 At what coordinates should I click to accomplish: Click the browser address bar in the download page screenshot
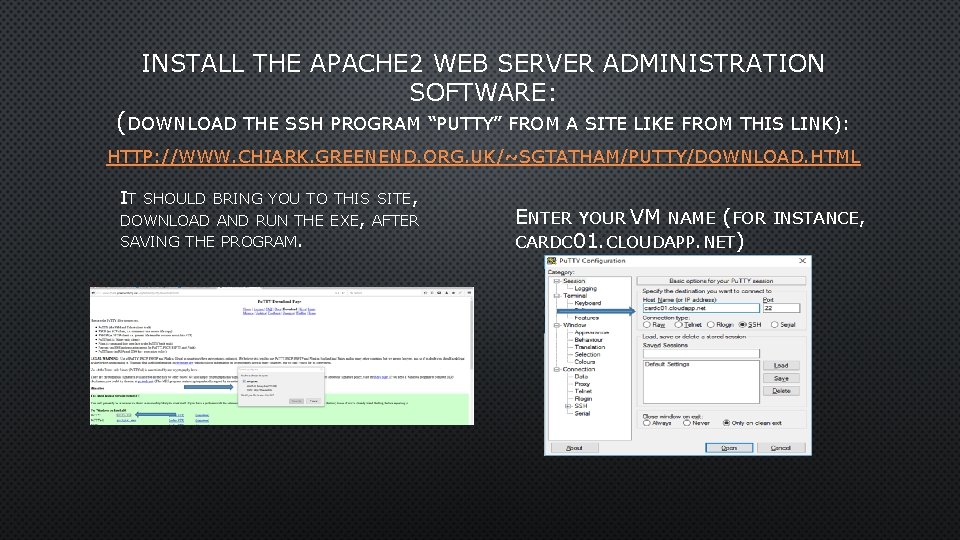[x=219, y=293]
